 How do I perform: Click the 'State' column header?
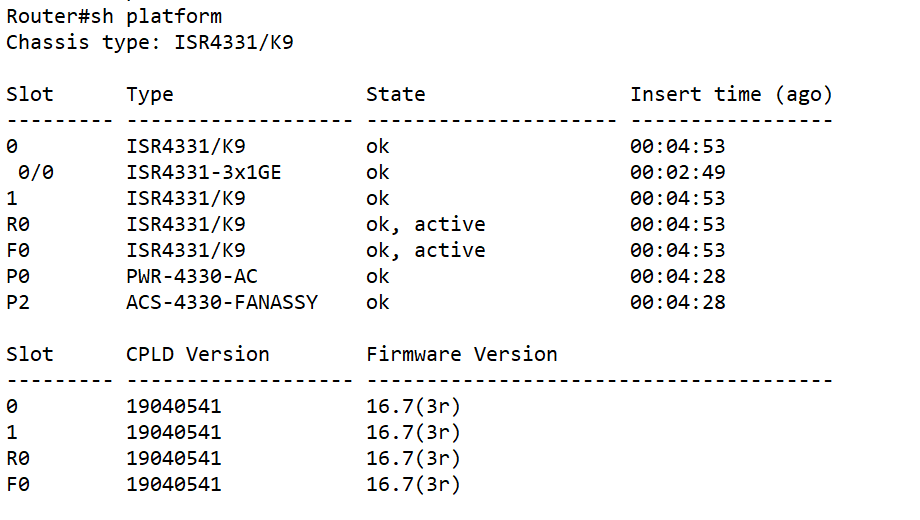point(395,94)
